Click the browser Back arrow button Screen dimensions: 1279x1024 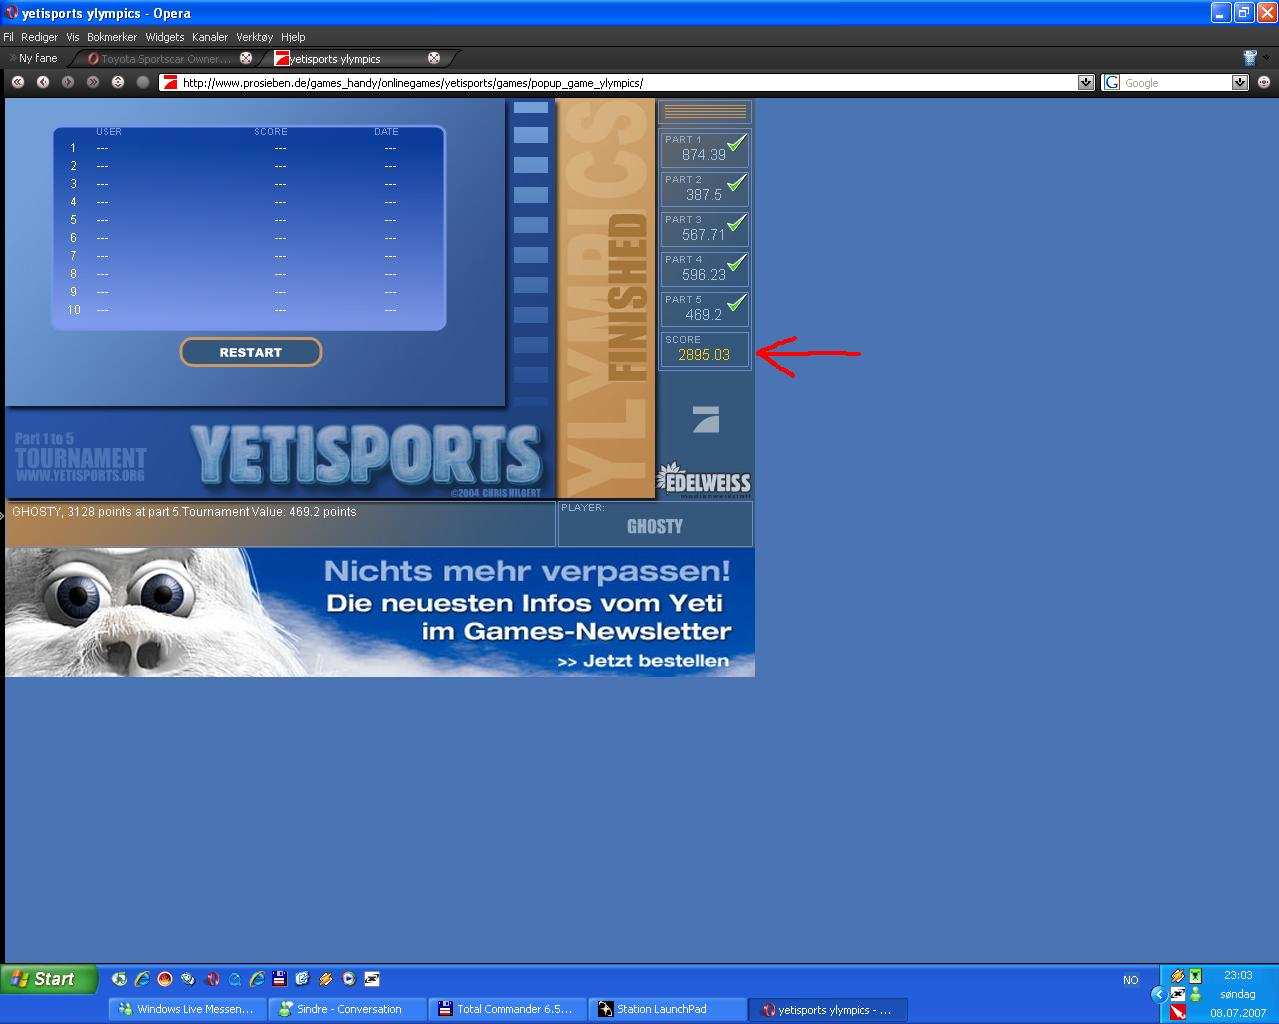click(x=43, y=82)
